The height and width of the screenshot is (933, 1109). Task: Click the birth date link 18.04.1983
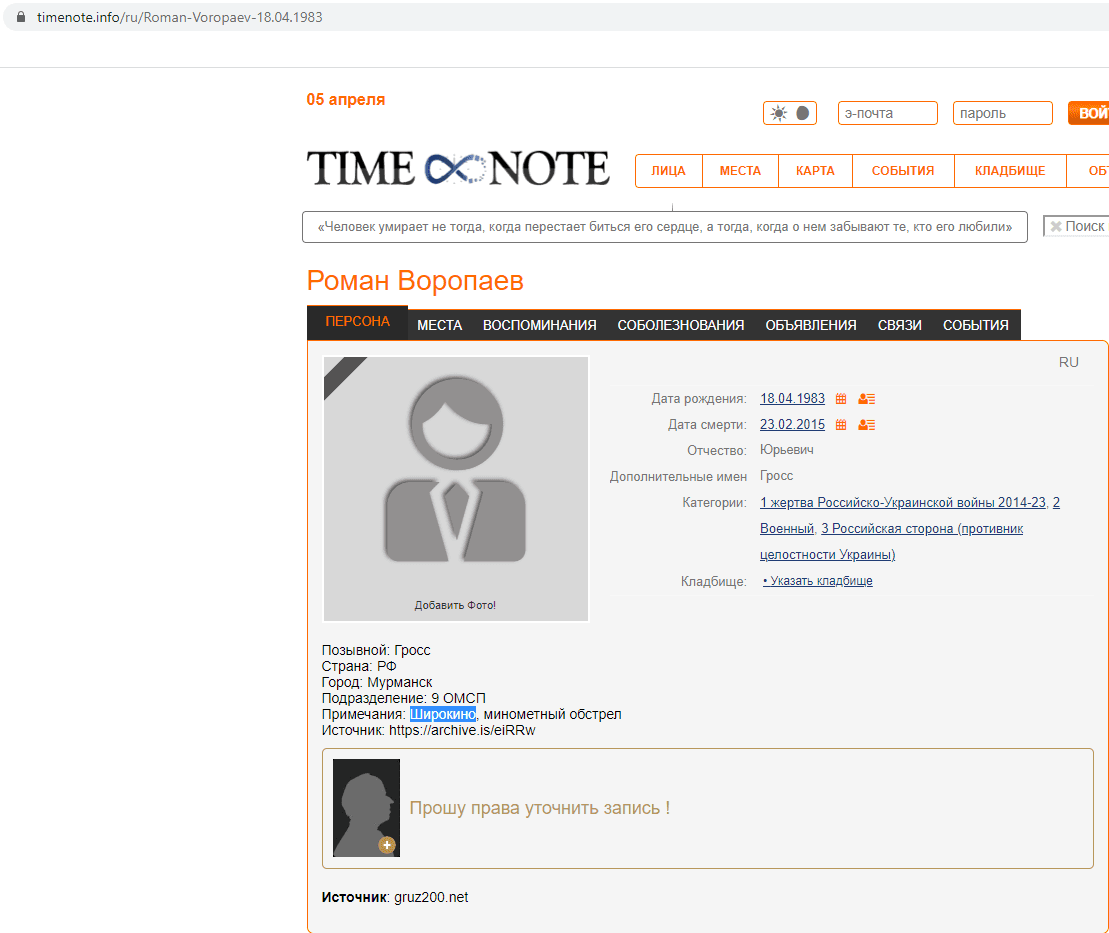[792, 399]
